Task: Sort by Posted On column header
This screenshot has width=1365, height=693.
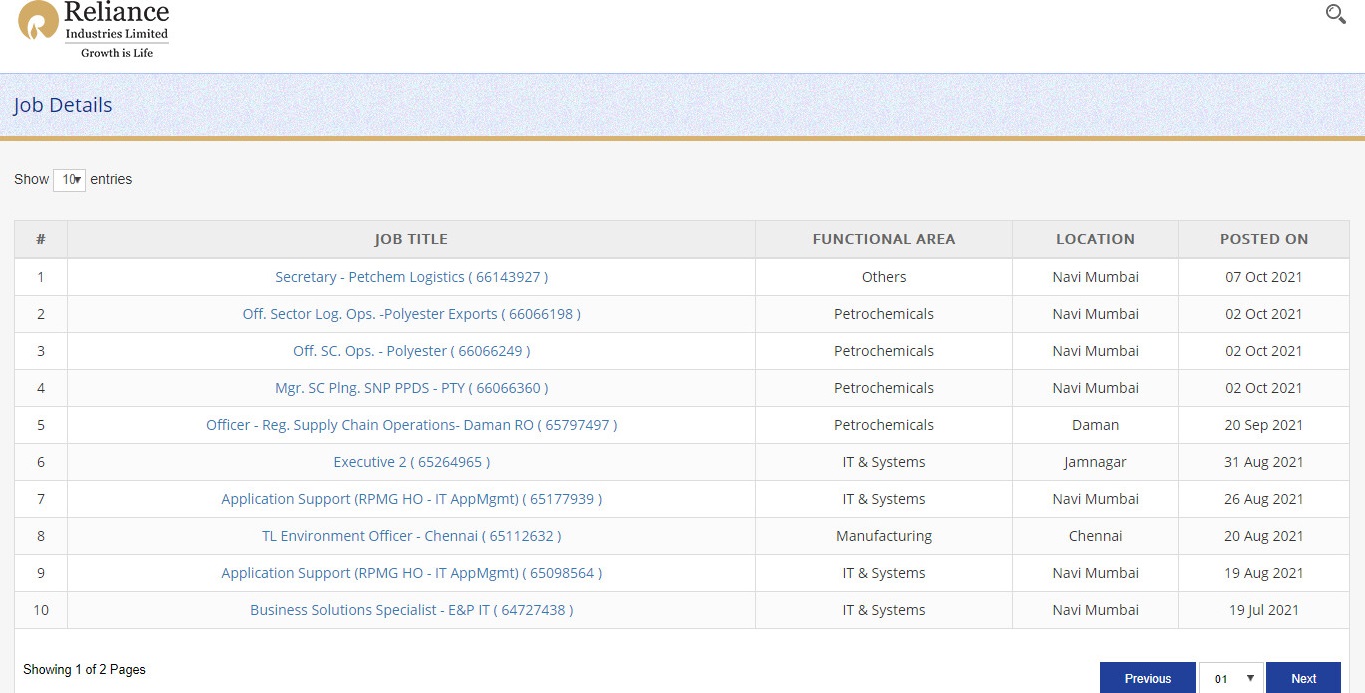Action: pos(1263,239)
